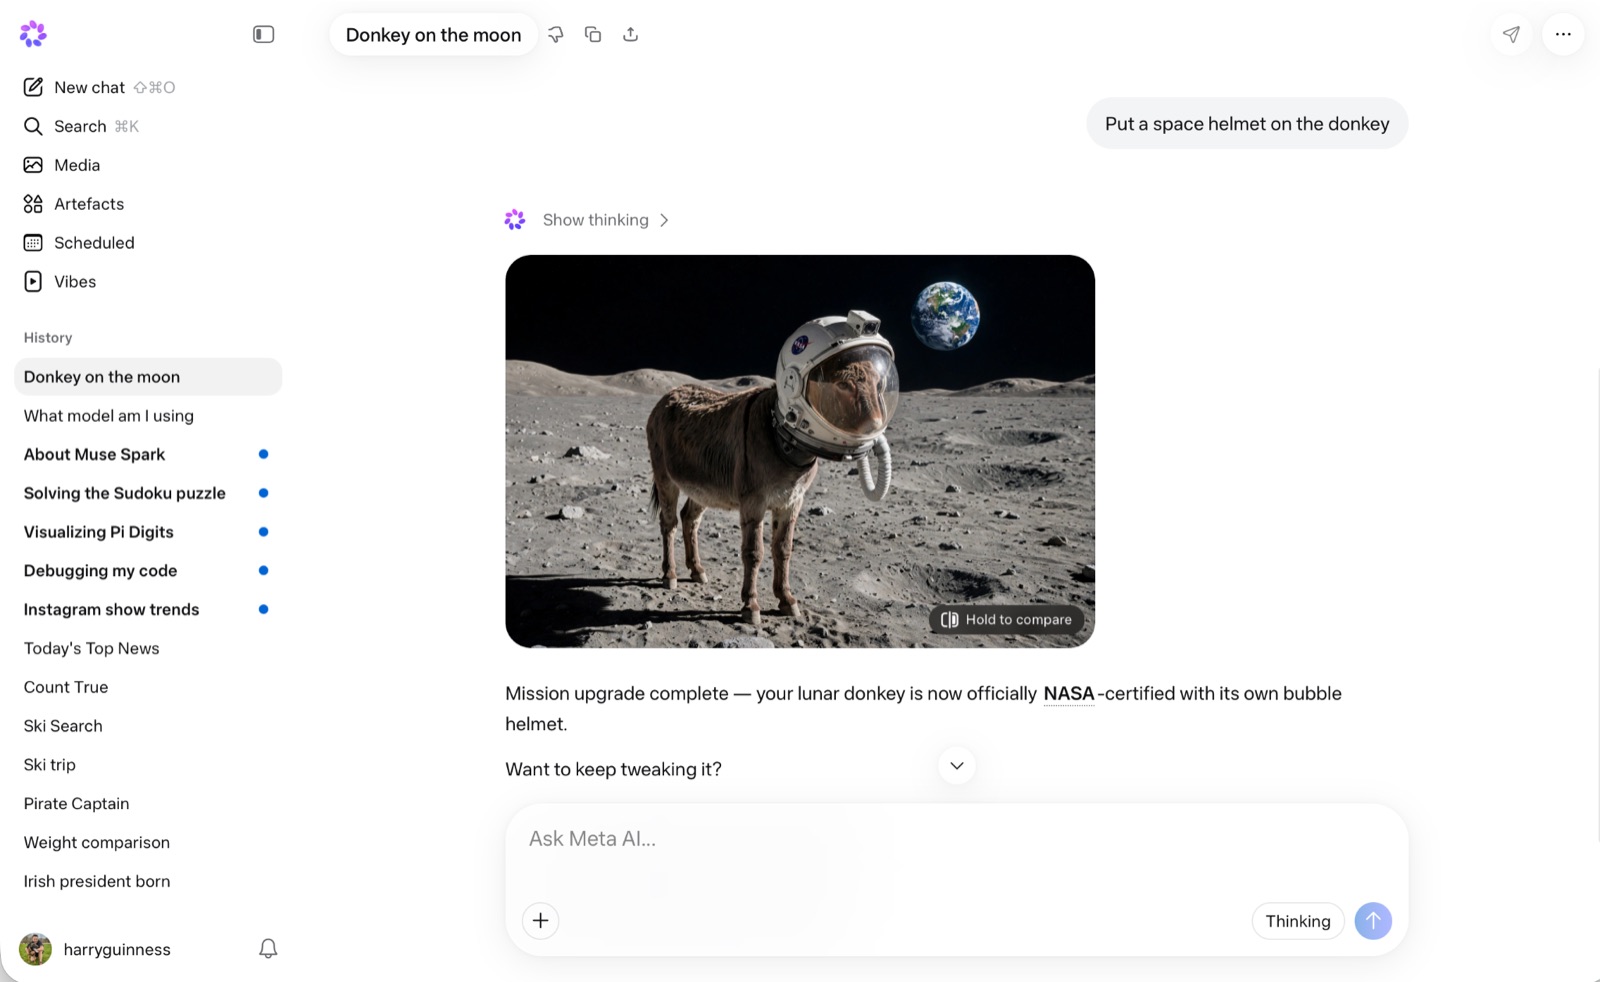Click the Ask Meta AI input field
The height and width of the screenshot is (982, 1600).
956,839
